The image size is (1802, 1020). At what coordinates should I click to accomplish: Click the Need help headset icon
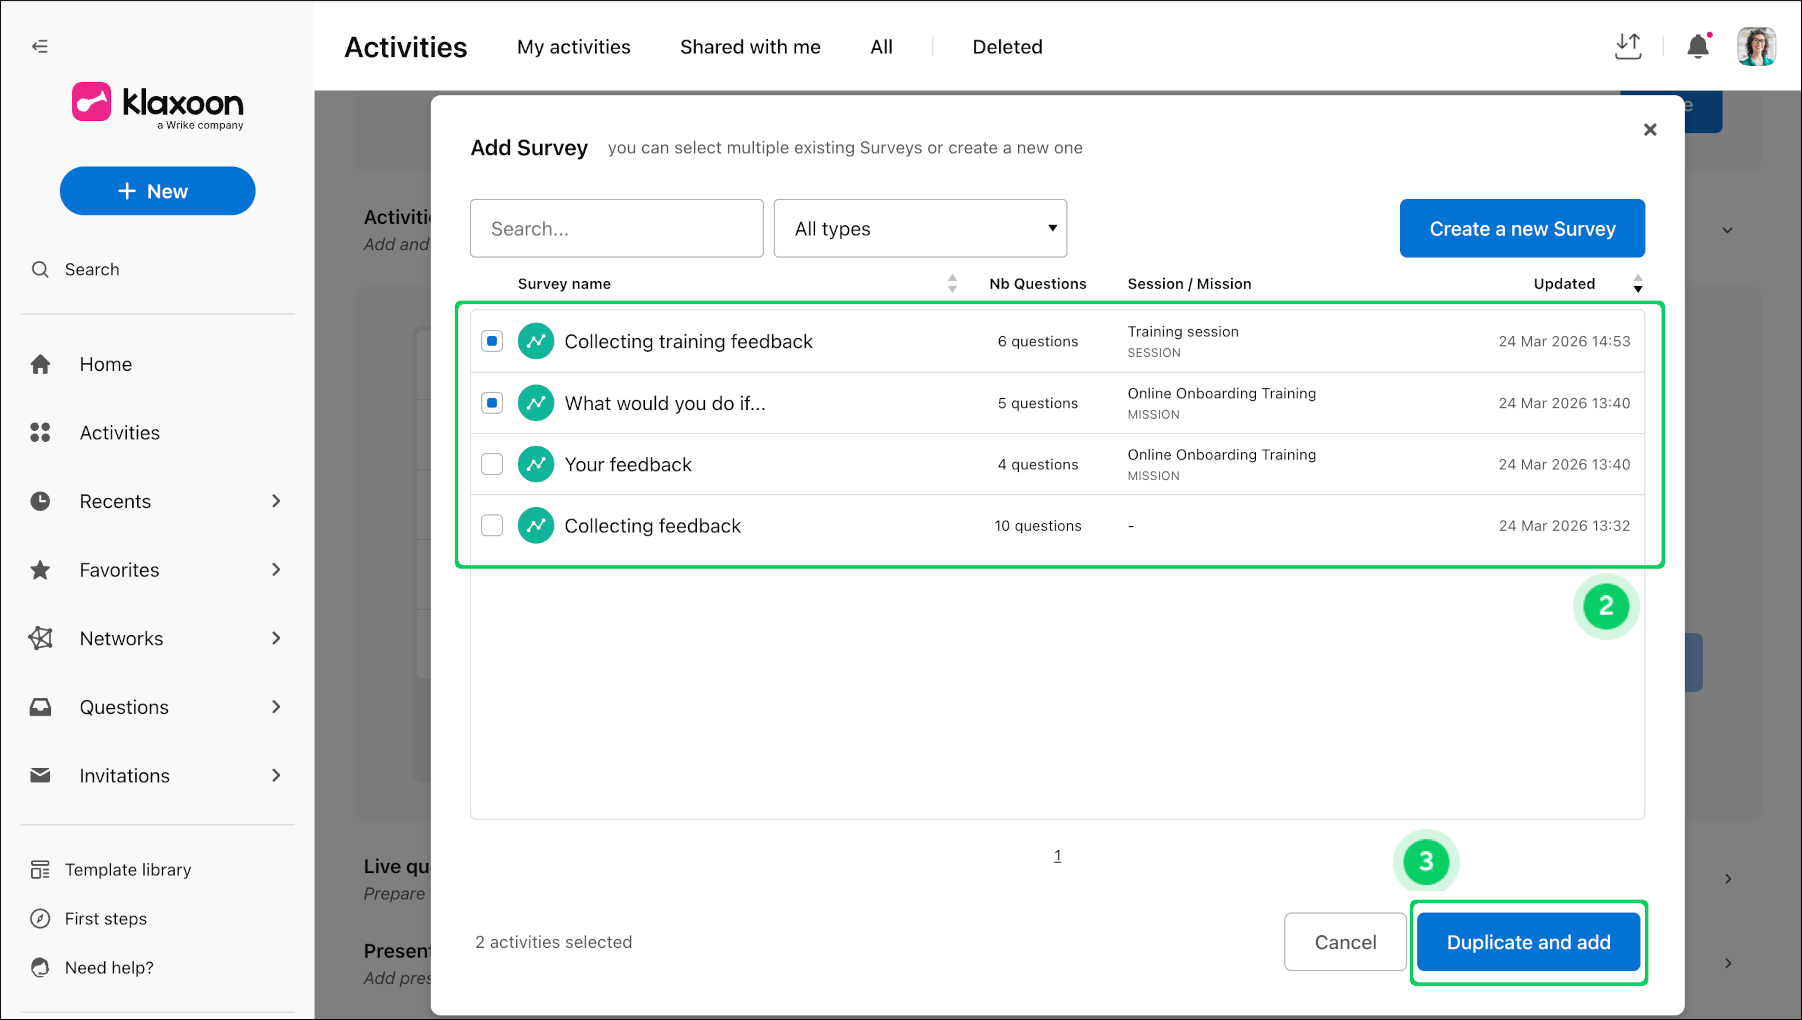point(40,967)
